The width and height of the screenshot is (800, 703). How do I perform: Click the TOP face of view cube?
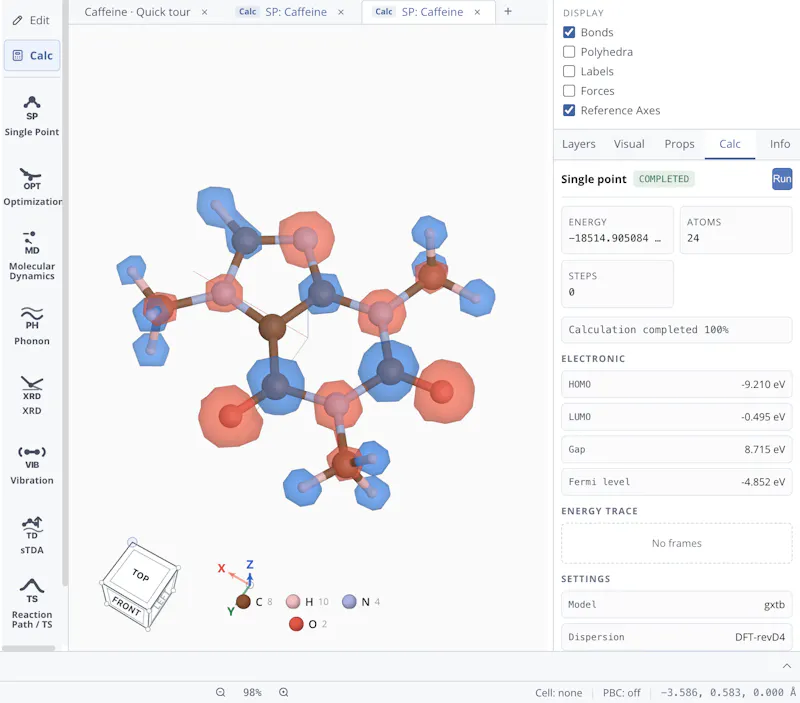pyautogui.click(x=141, y=575)
